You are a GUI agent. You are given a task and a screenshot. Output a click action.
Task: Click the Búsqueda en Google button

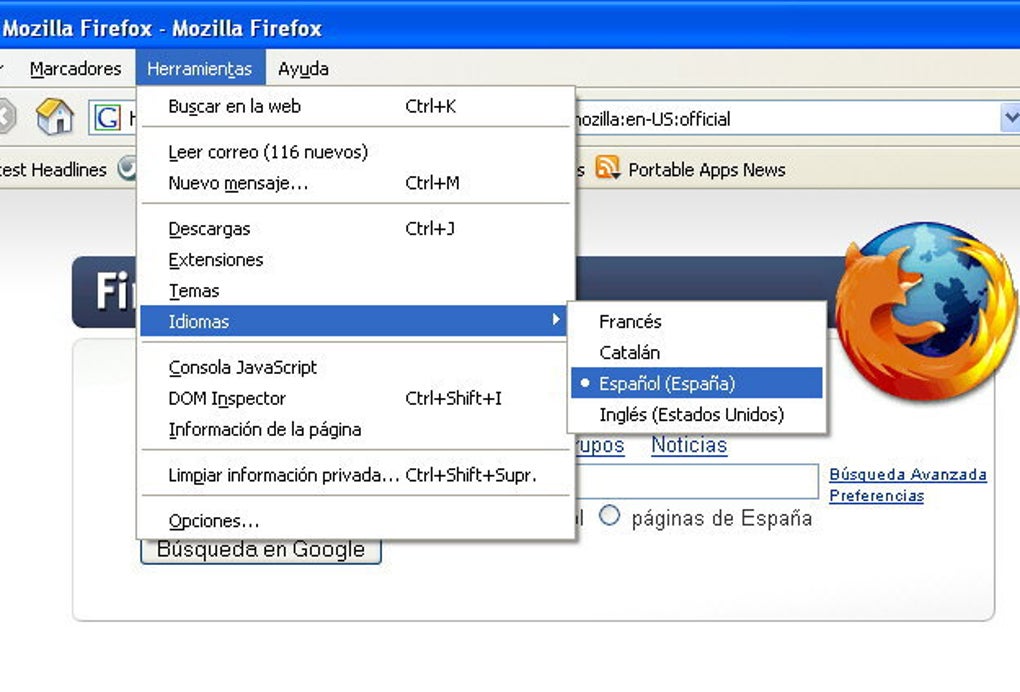pos(261,551)
